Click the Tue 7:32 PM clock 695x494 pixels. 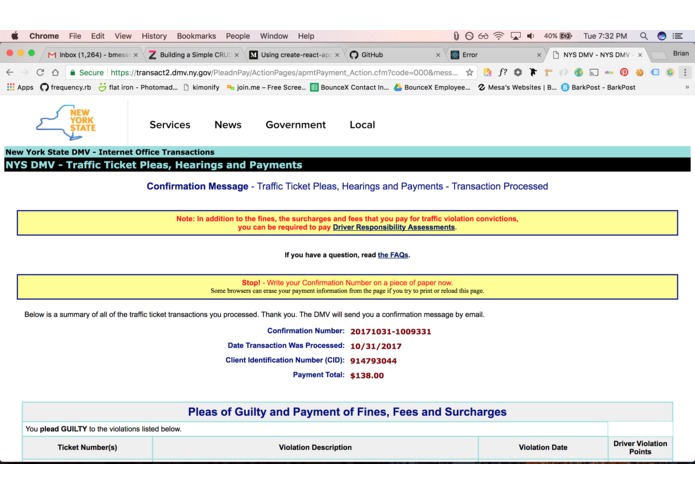(x=605, y=36)
